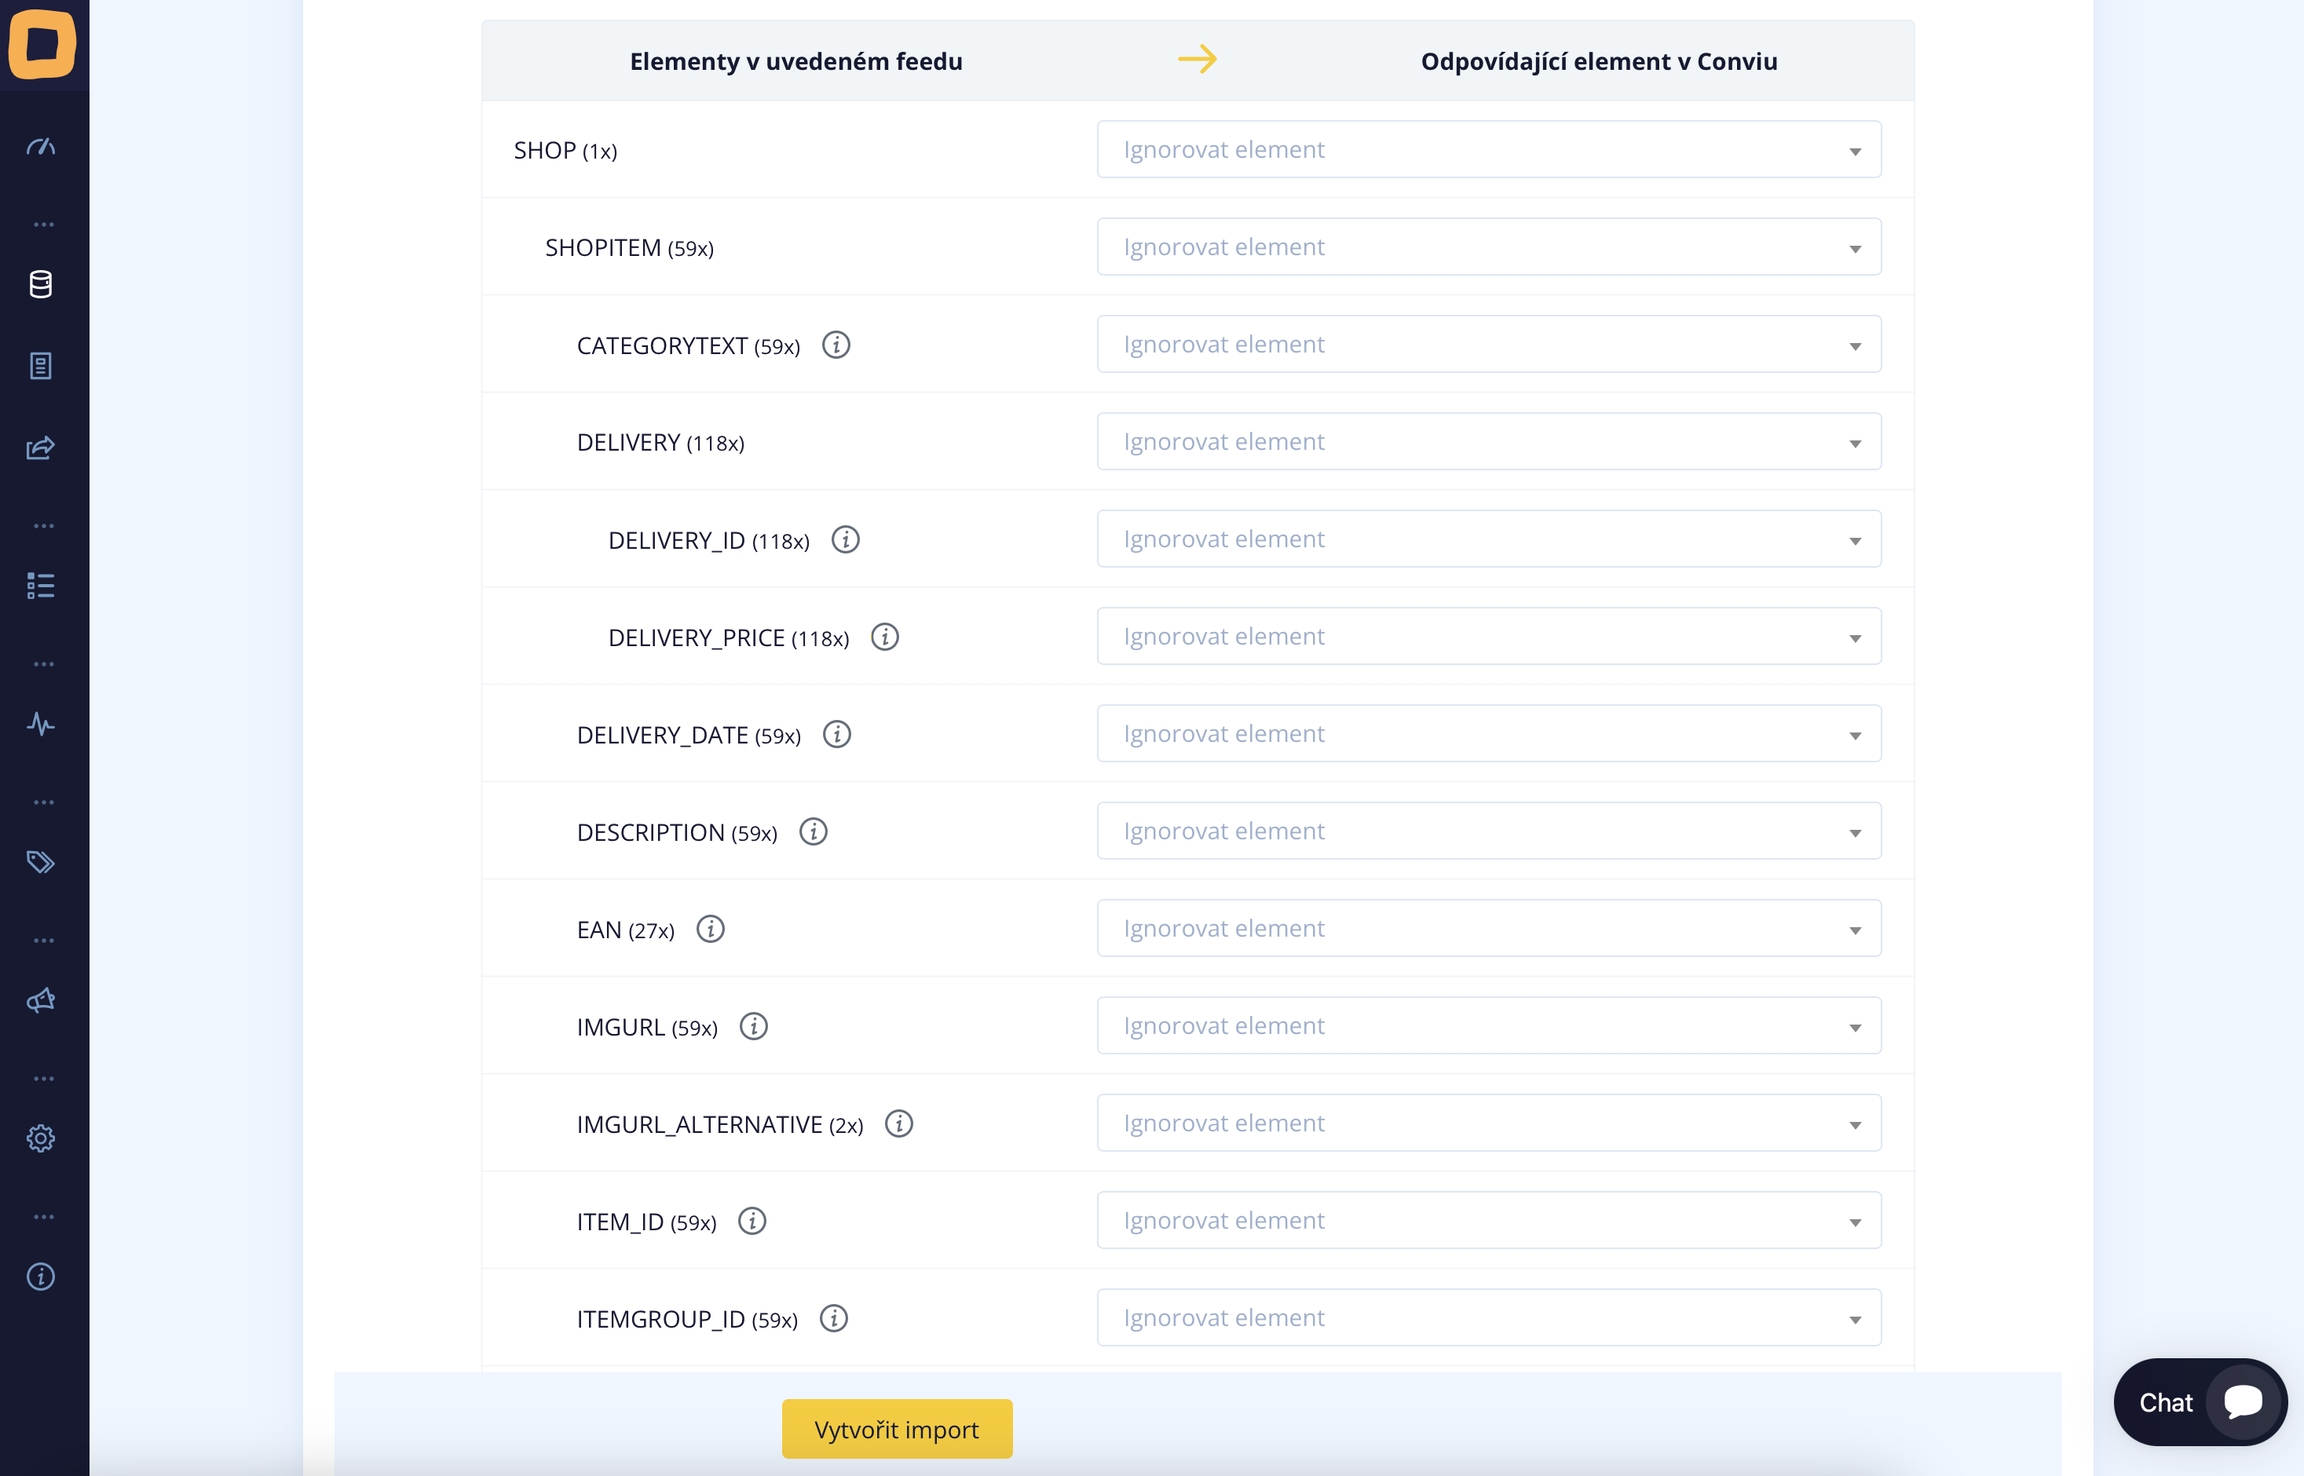The height and width of the screenshot is (1476, 2304).
Task: Open the activity pulse icon in sidebar
Action: (41, 724)
